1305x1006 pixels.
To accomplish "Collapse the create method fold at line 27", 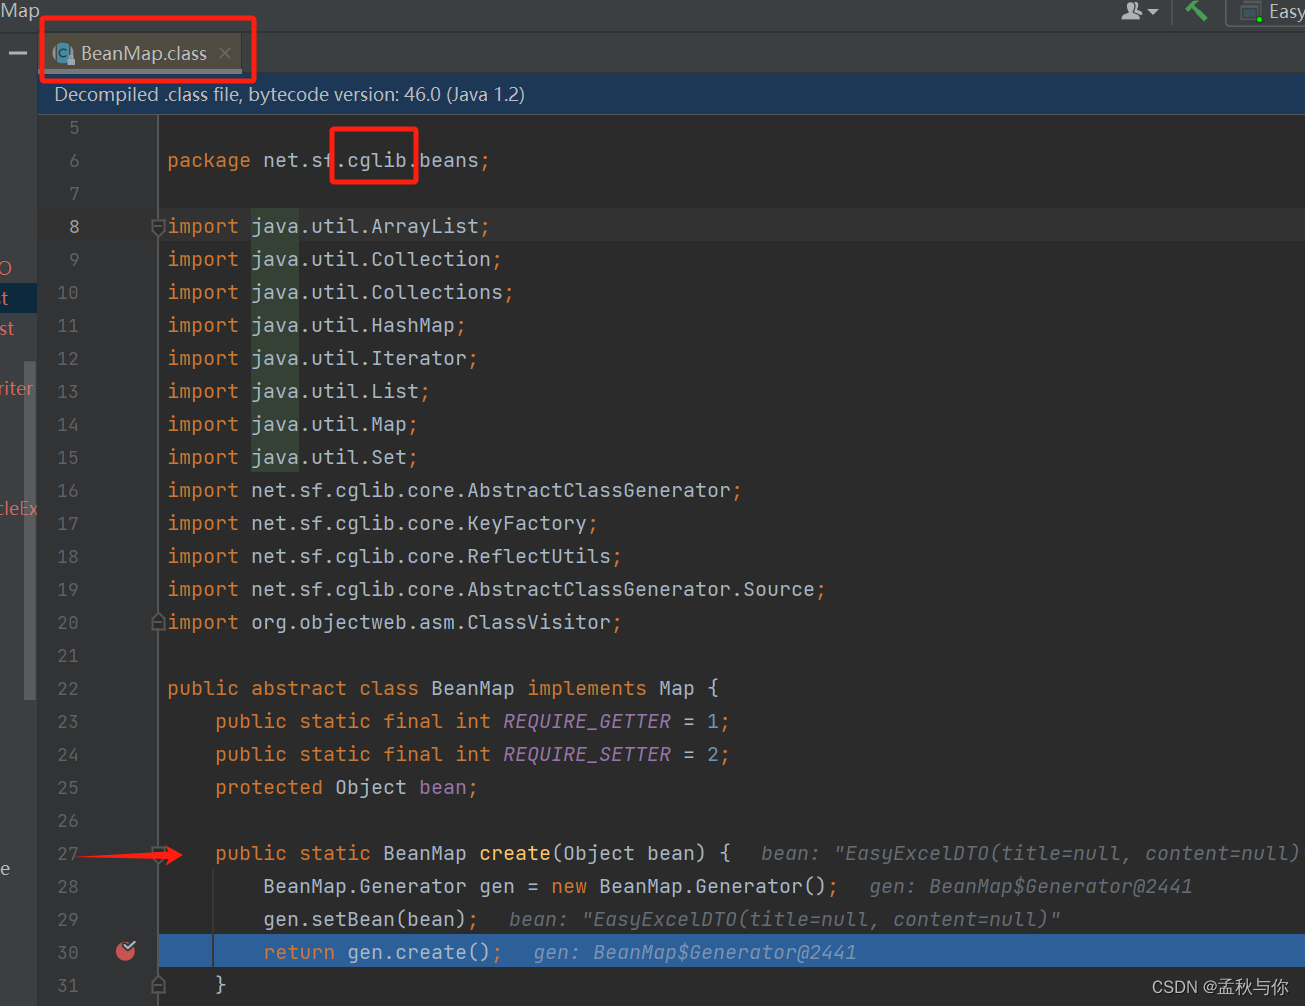I will point(158,853).
